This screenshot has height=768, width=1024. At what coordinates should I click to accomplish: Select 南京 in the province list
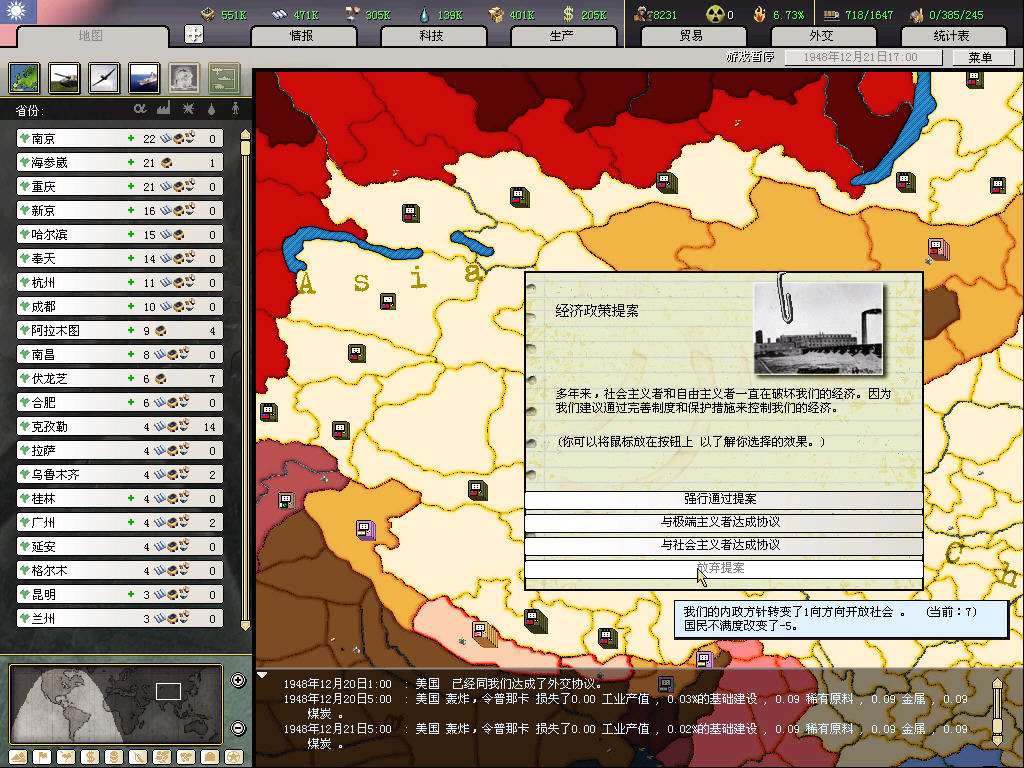pyautogui.click(x=120, y=138)
